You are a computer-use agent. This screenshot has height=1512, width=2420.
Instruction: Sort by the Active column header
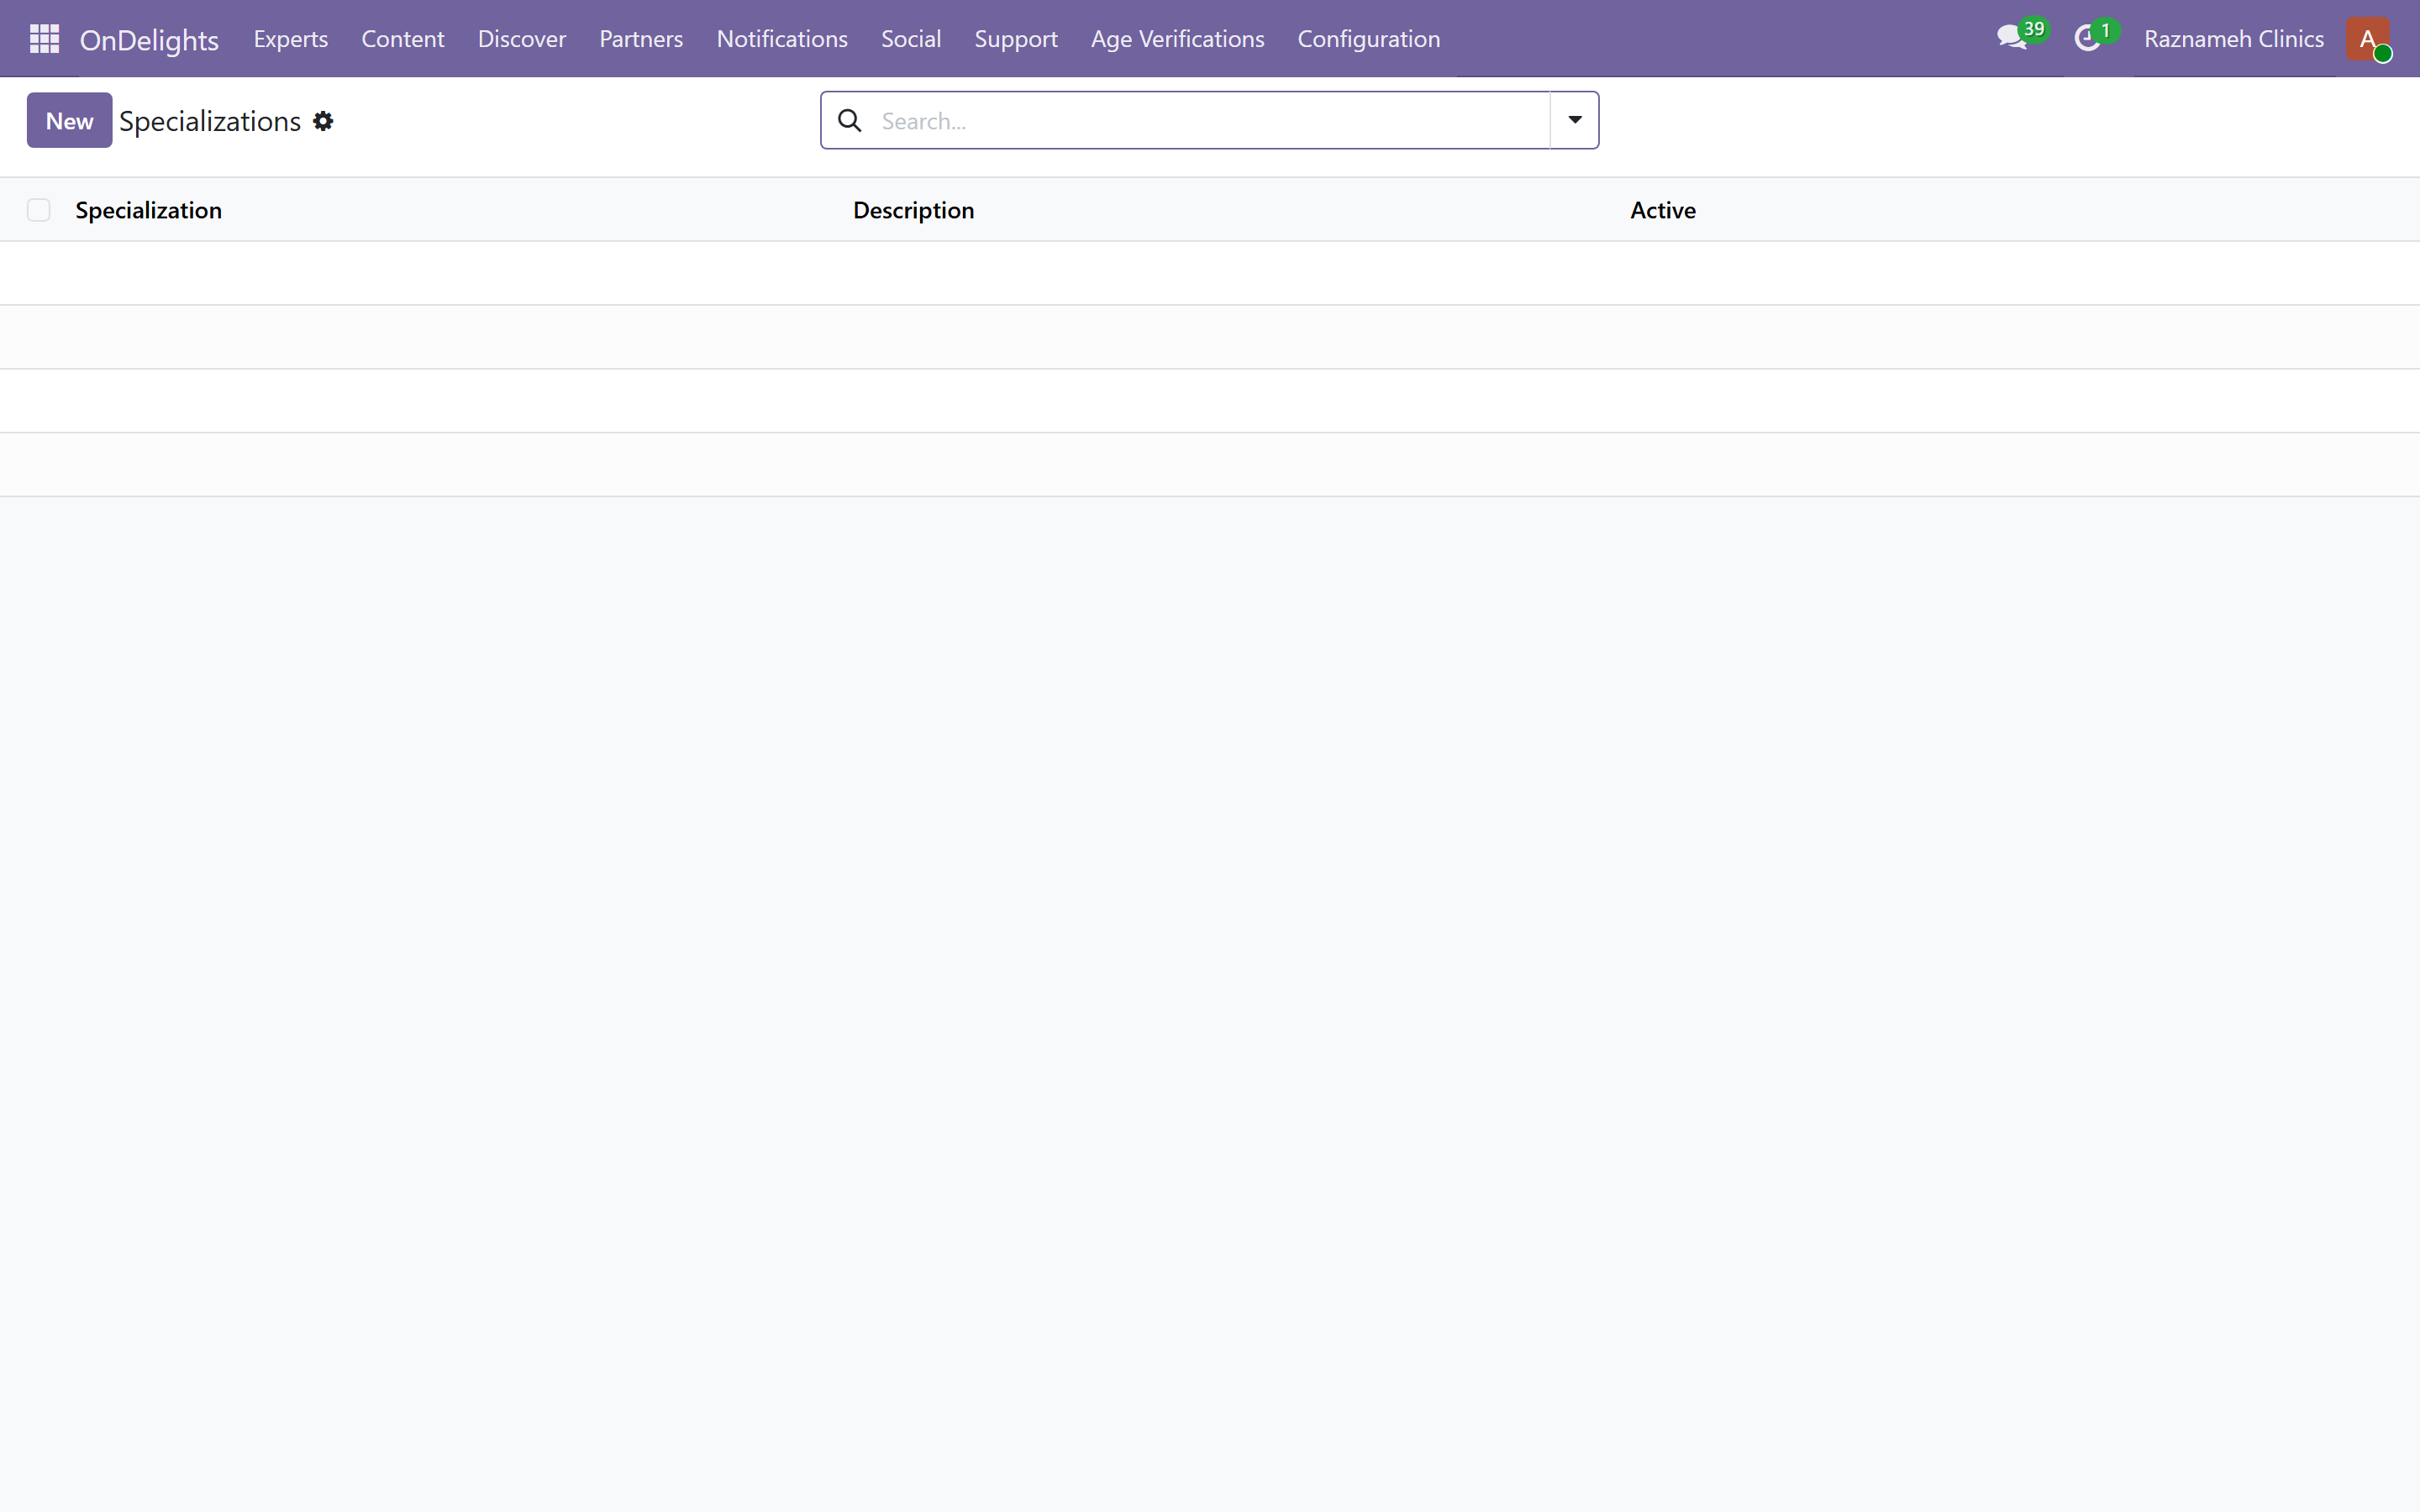point(1663,210)
